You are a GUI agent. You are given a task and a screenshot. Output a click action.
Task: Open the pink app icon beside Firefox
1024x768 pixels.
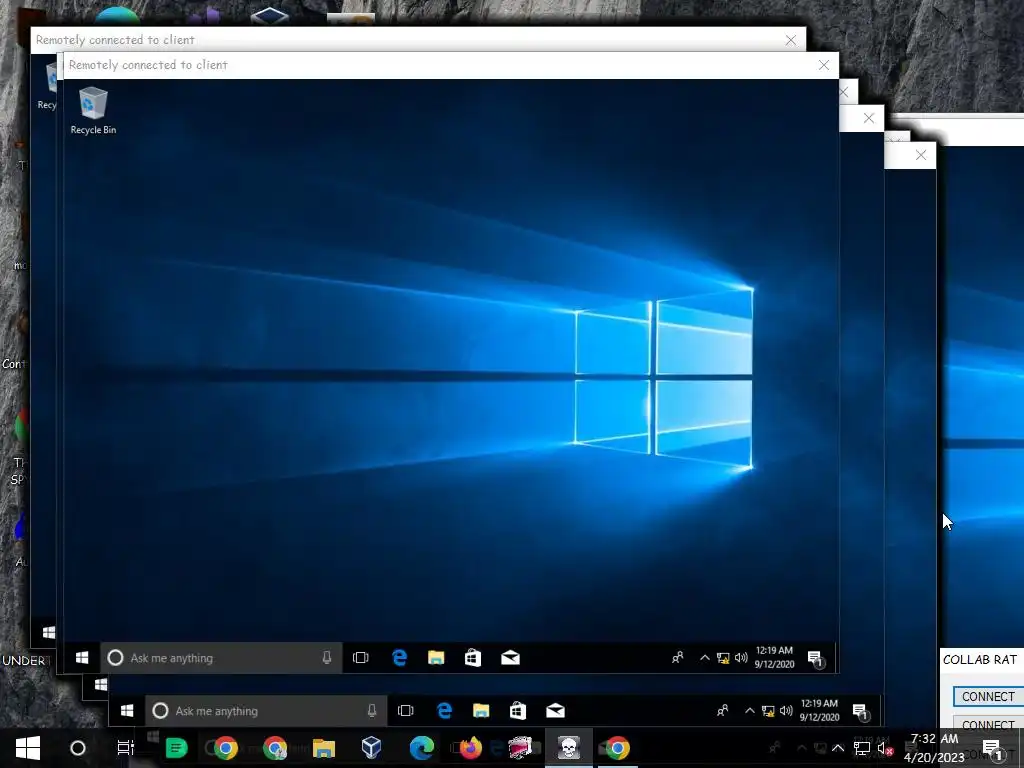(x=520, y=748)
